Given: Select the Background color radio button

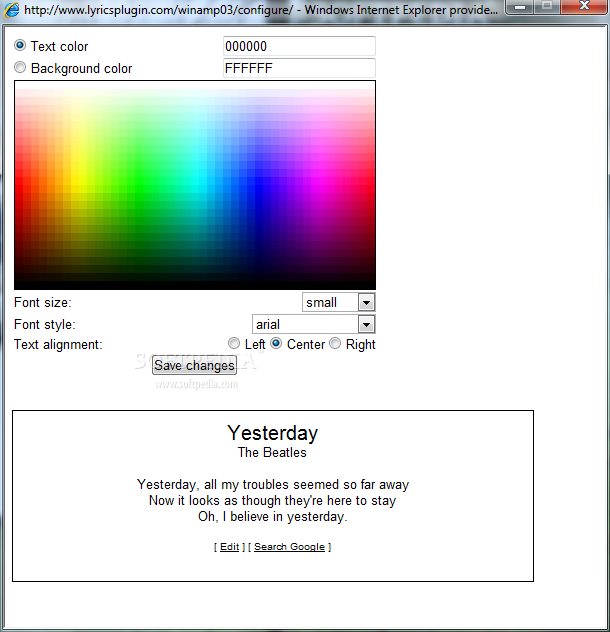Looking at the screenshot, I should [x=20, y=67].
